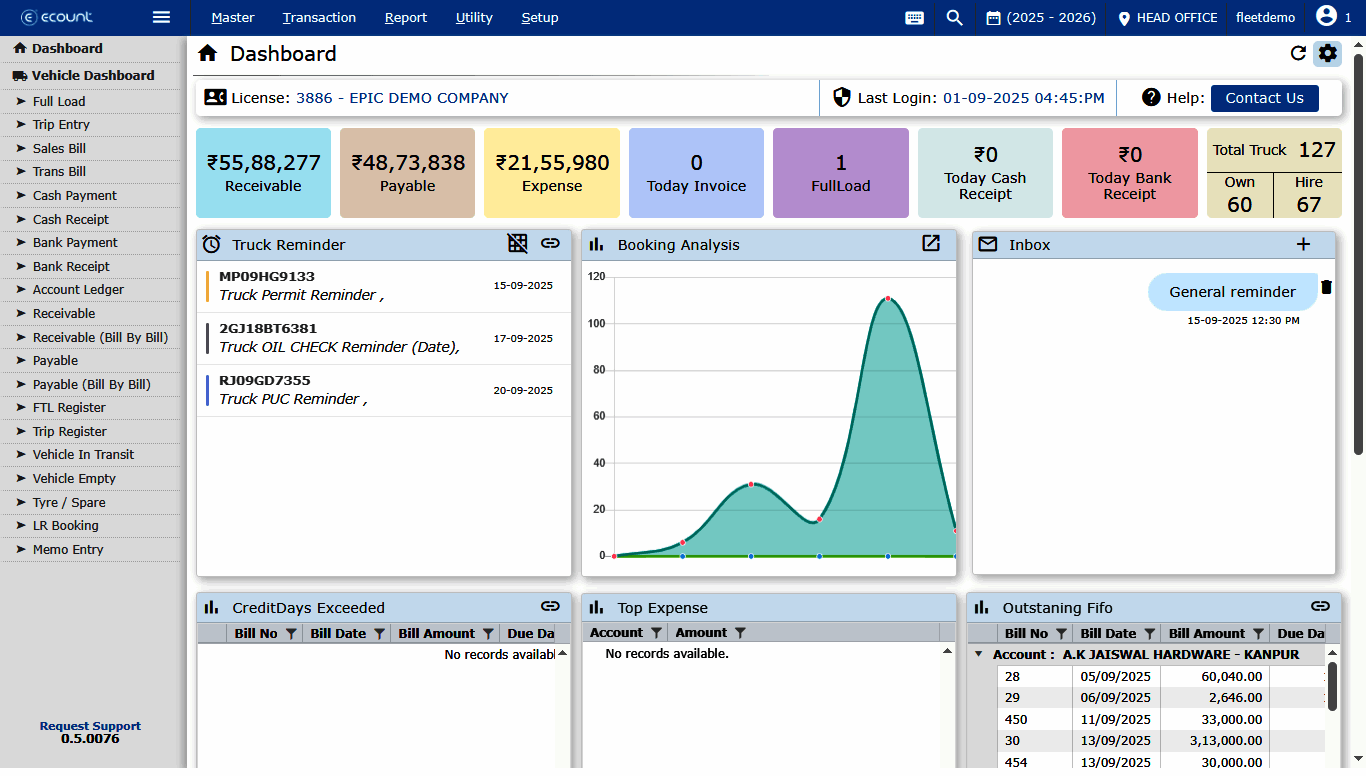1366x776 pixels.
Task: Open the Report menu
Action: tap(405, 18)
